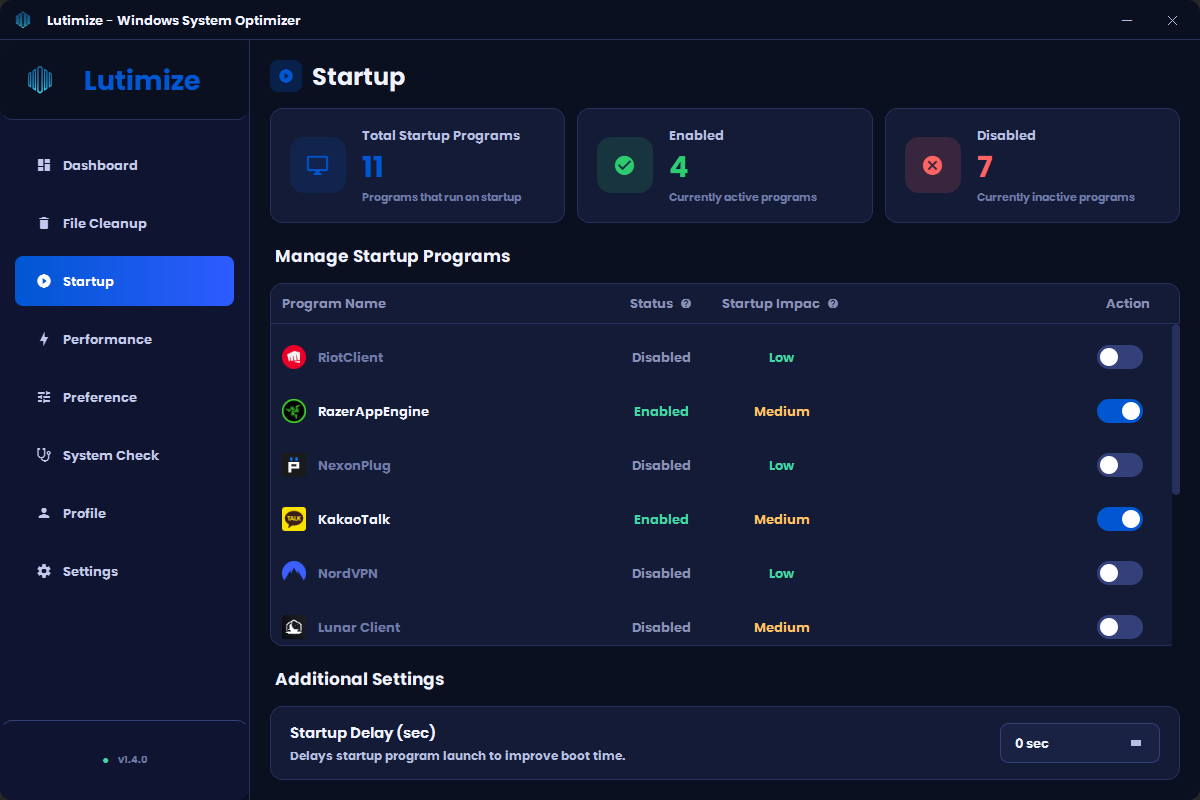Image resolution: width=1200 pixels, height=800 pixels.
Task: Select the Performance menu item
Action: 124,339
